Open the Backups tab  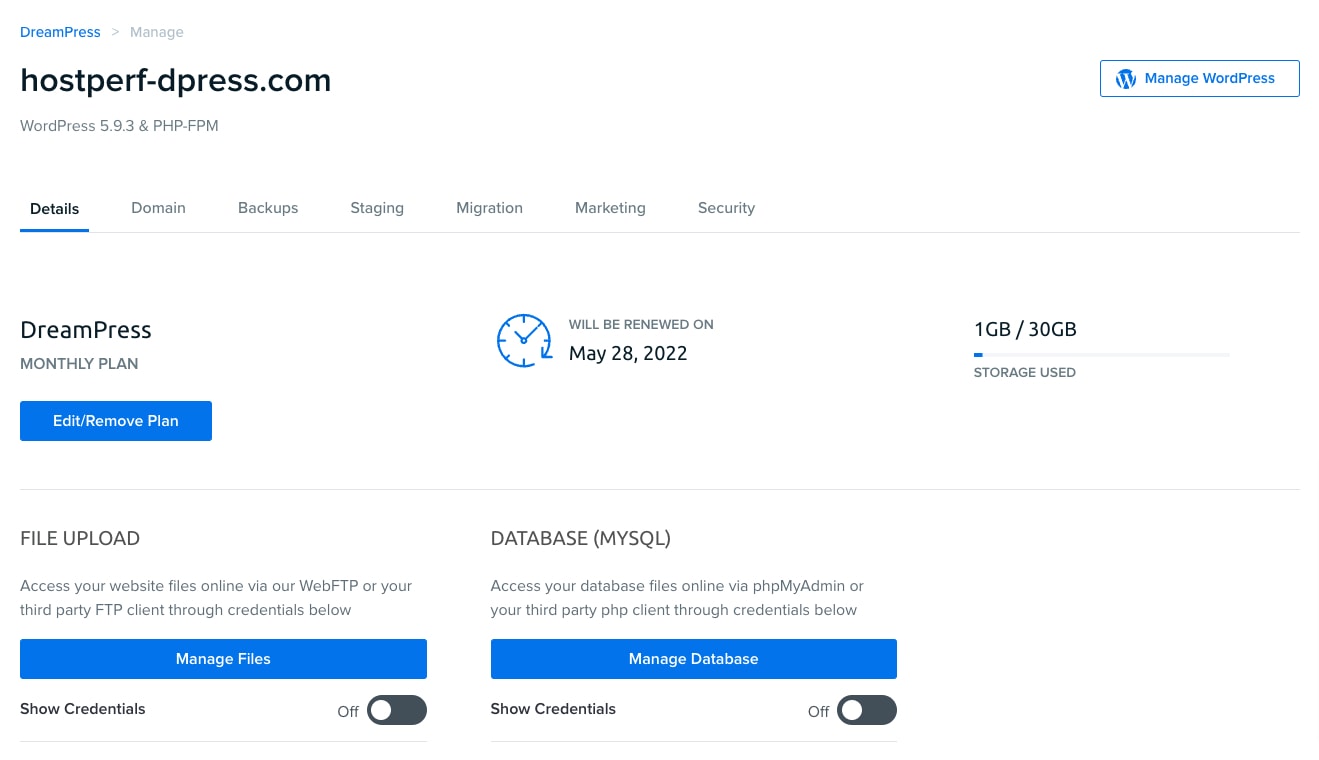268,208
